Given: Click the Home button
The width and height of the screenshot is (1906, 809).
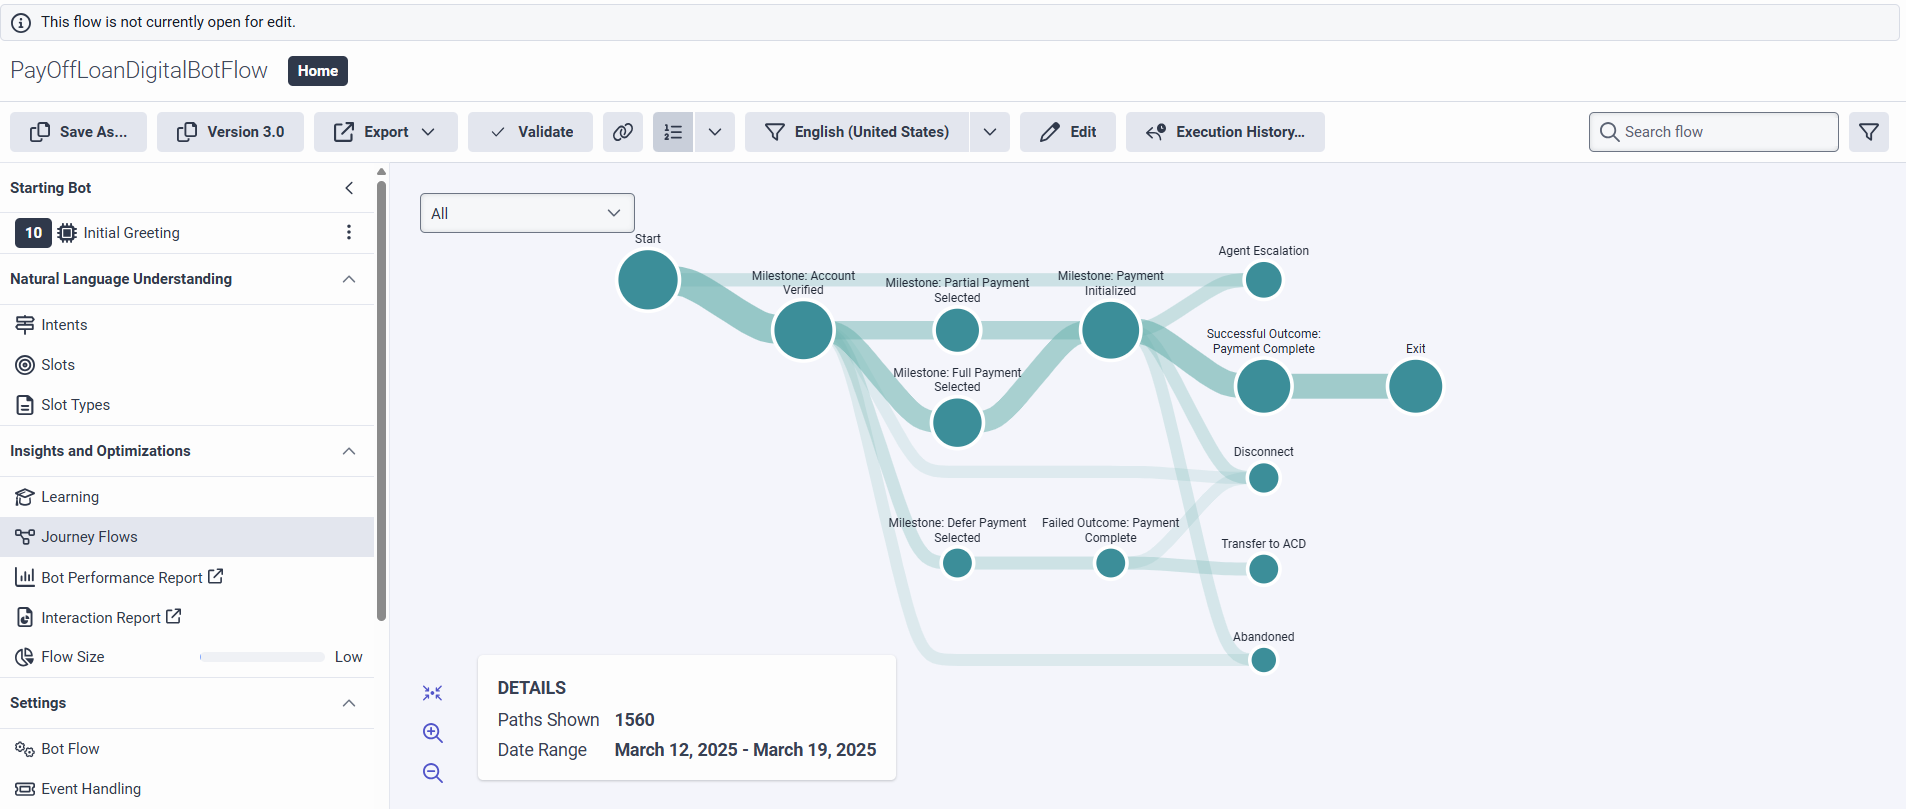Looking at the screenshot, I should pyautogui.click(x=318, y=71).
